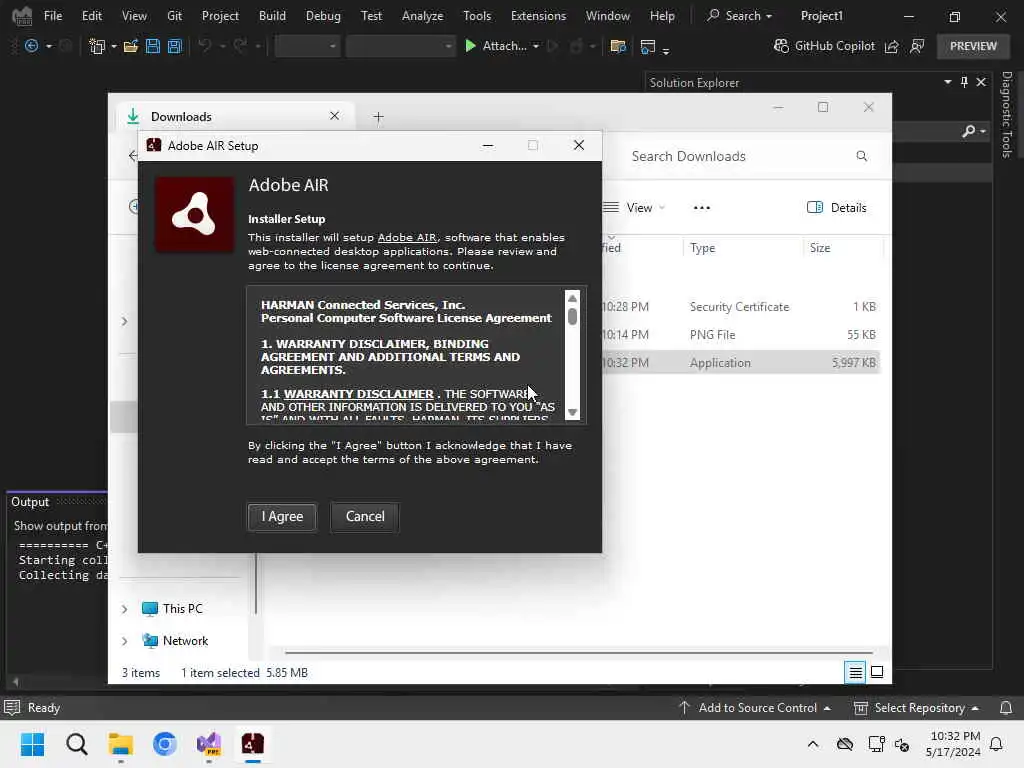1024x768 pixels.
Task: Select the Application file row
Action: [x=741, y=363]
